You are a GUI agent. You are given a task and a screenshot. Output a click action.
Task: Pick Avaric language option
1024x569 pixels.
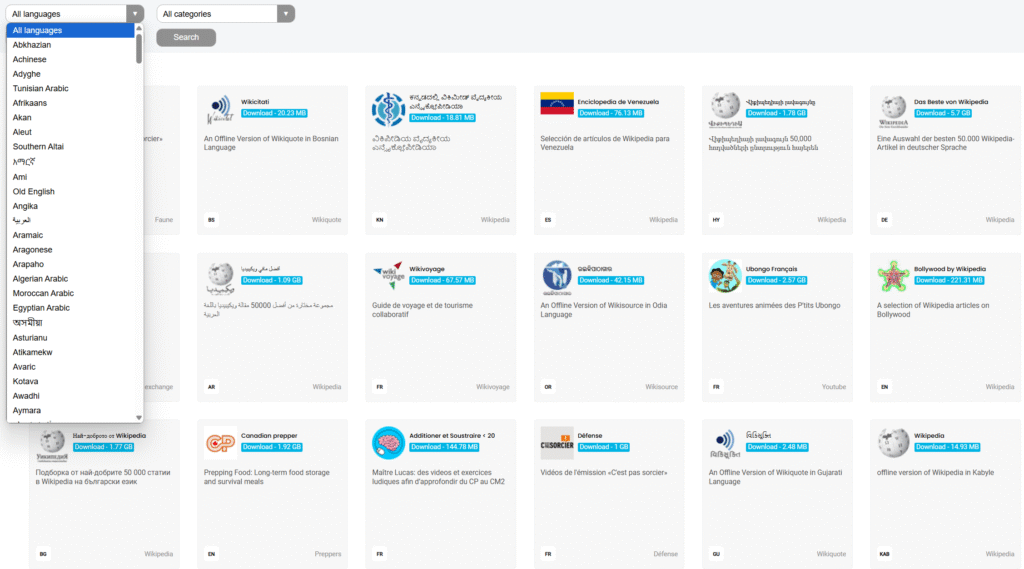click(x=71, y=367)
